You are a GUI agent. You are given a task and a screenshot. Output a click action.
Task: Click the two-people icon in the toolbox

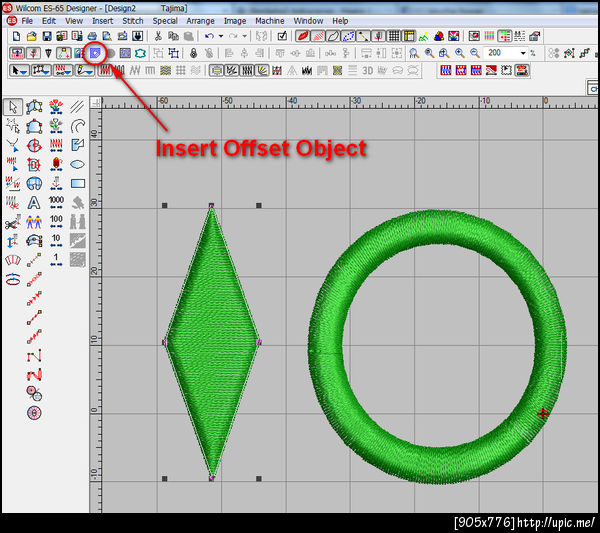34,221
